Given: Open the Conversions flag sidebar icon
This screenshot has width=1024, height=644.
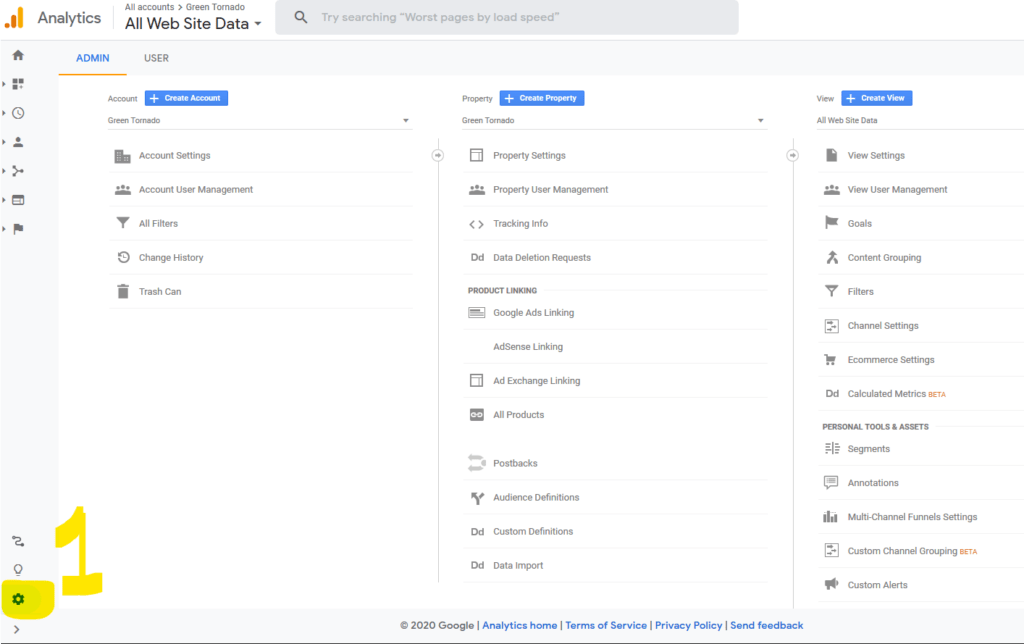Looking at the screenshot, I should 18,229.
